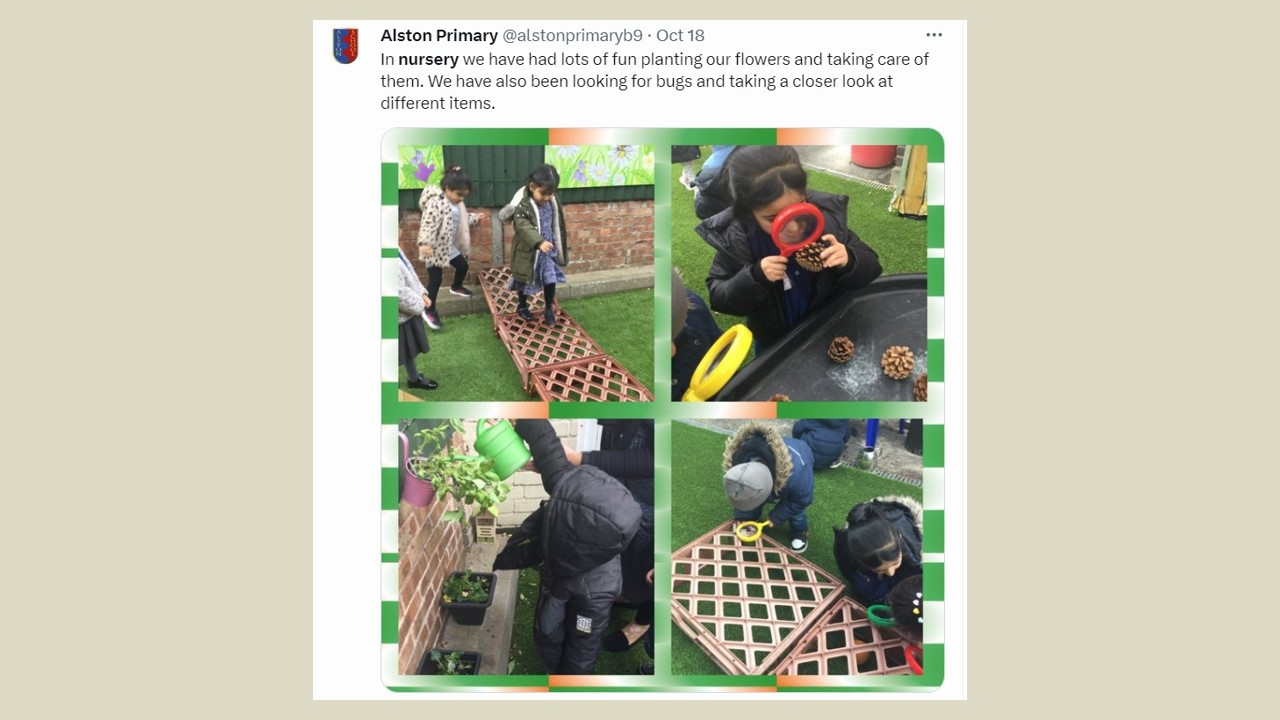
Task: Open photo of children inspecting lattice panel
Action: pos(799,547)
